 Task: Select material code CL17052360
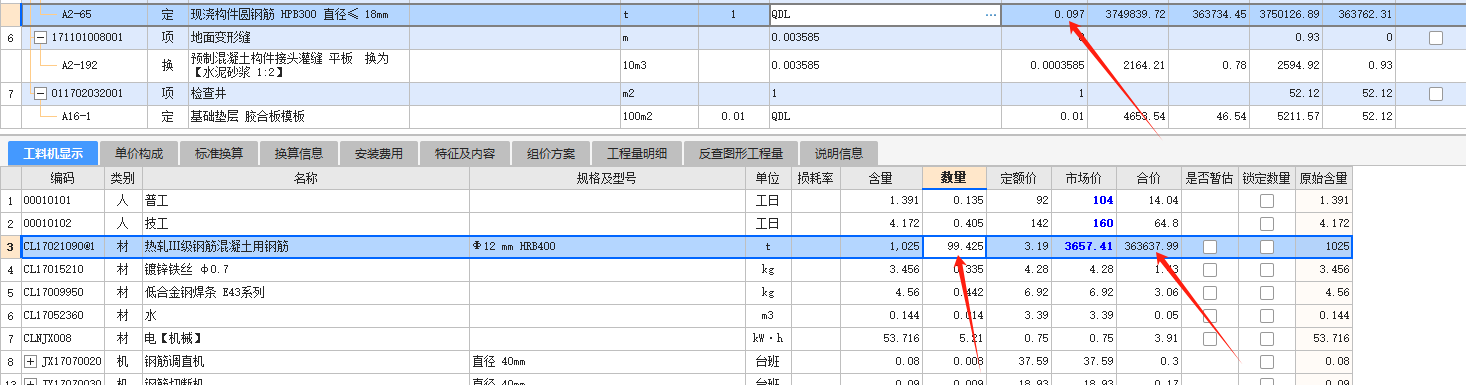click(63, 315)
